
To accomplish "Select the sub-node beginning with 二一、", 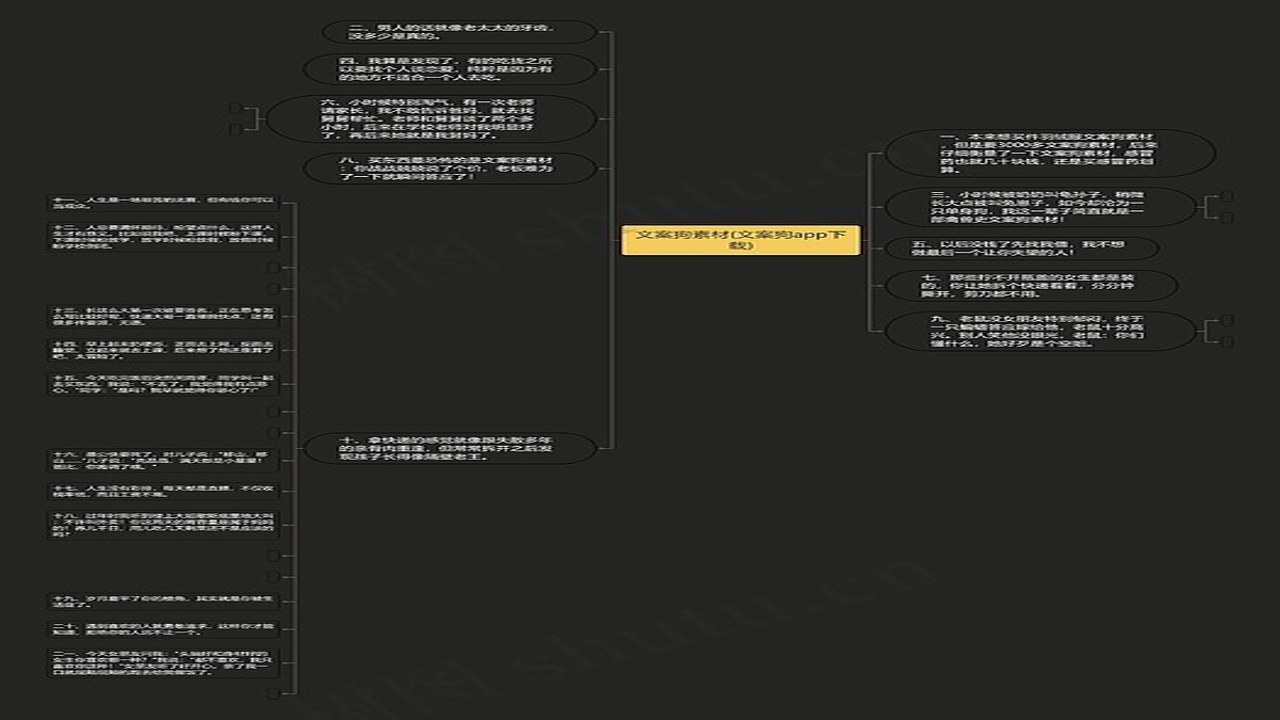I will (162, 662).
